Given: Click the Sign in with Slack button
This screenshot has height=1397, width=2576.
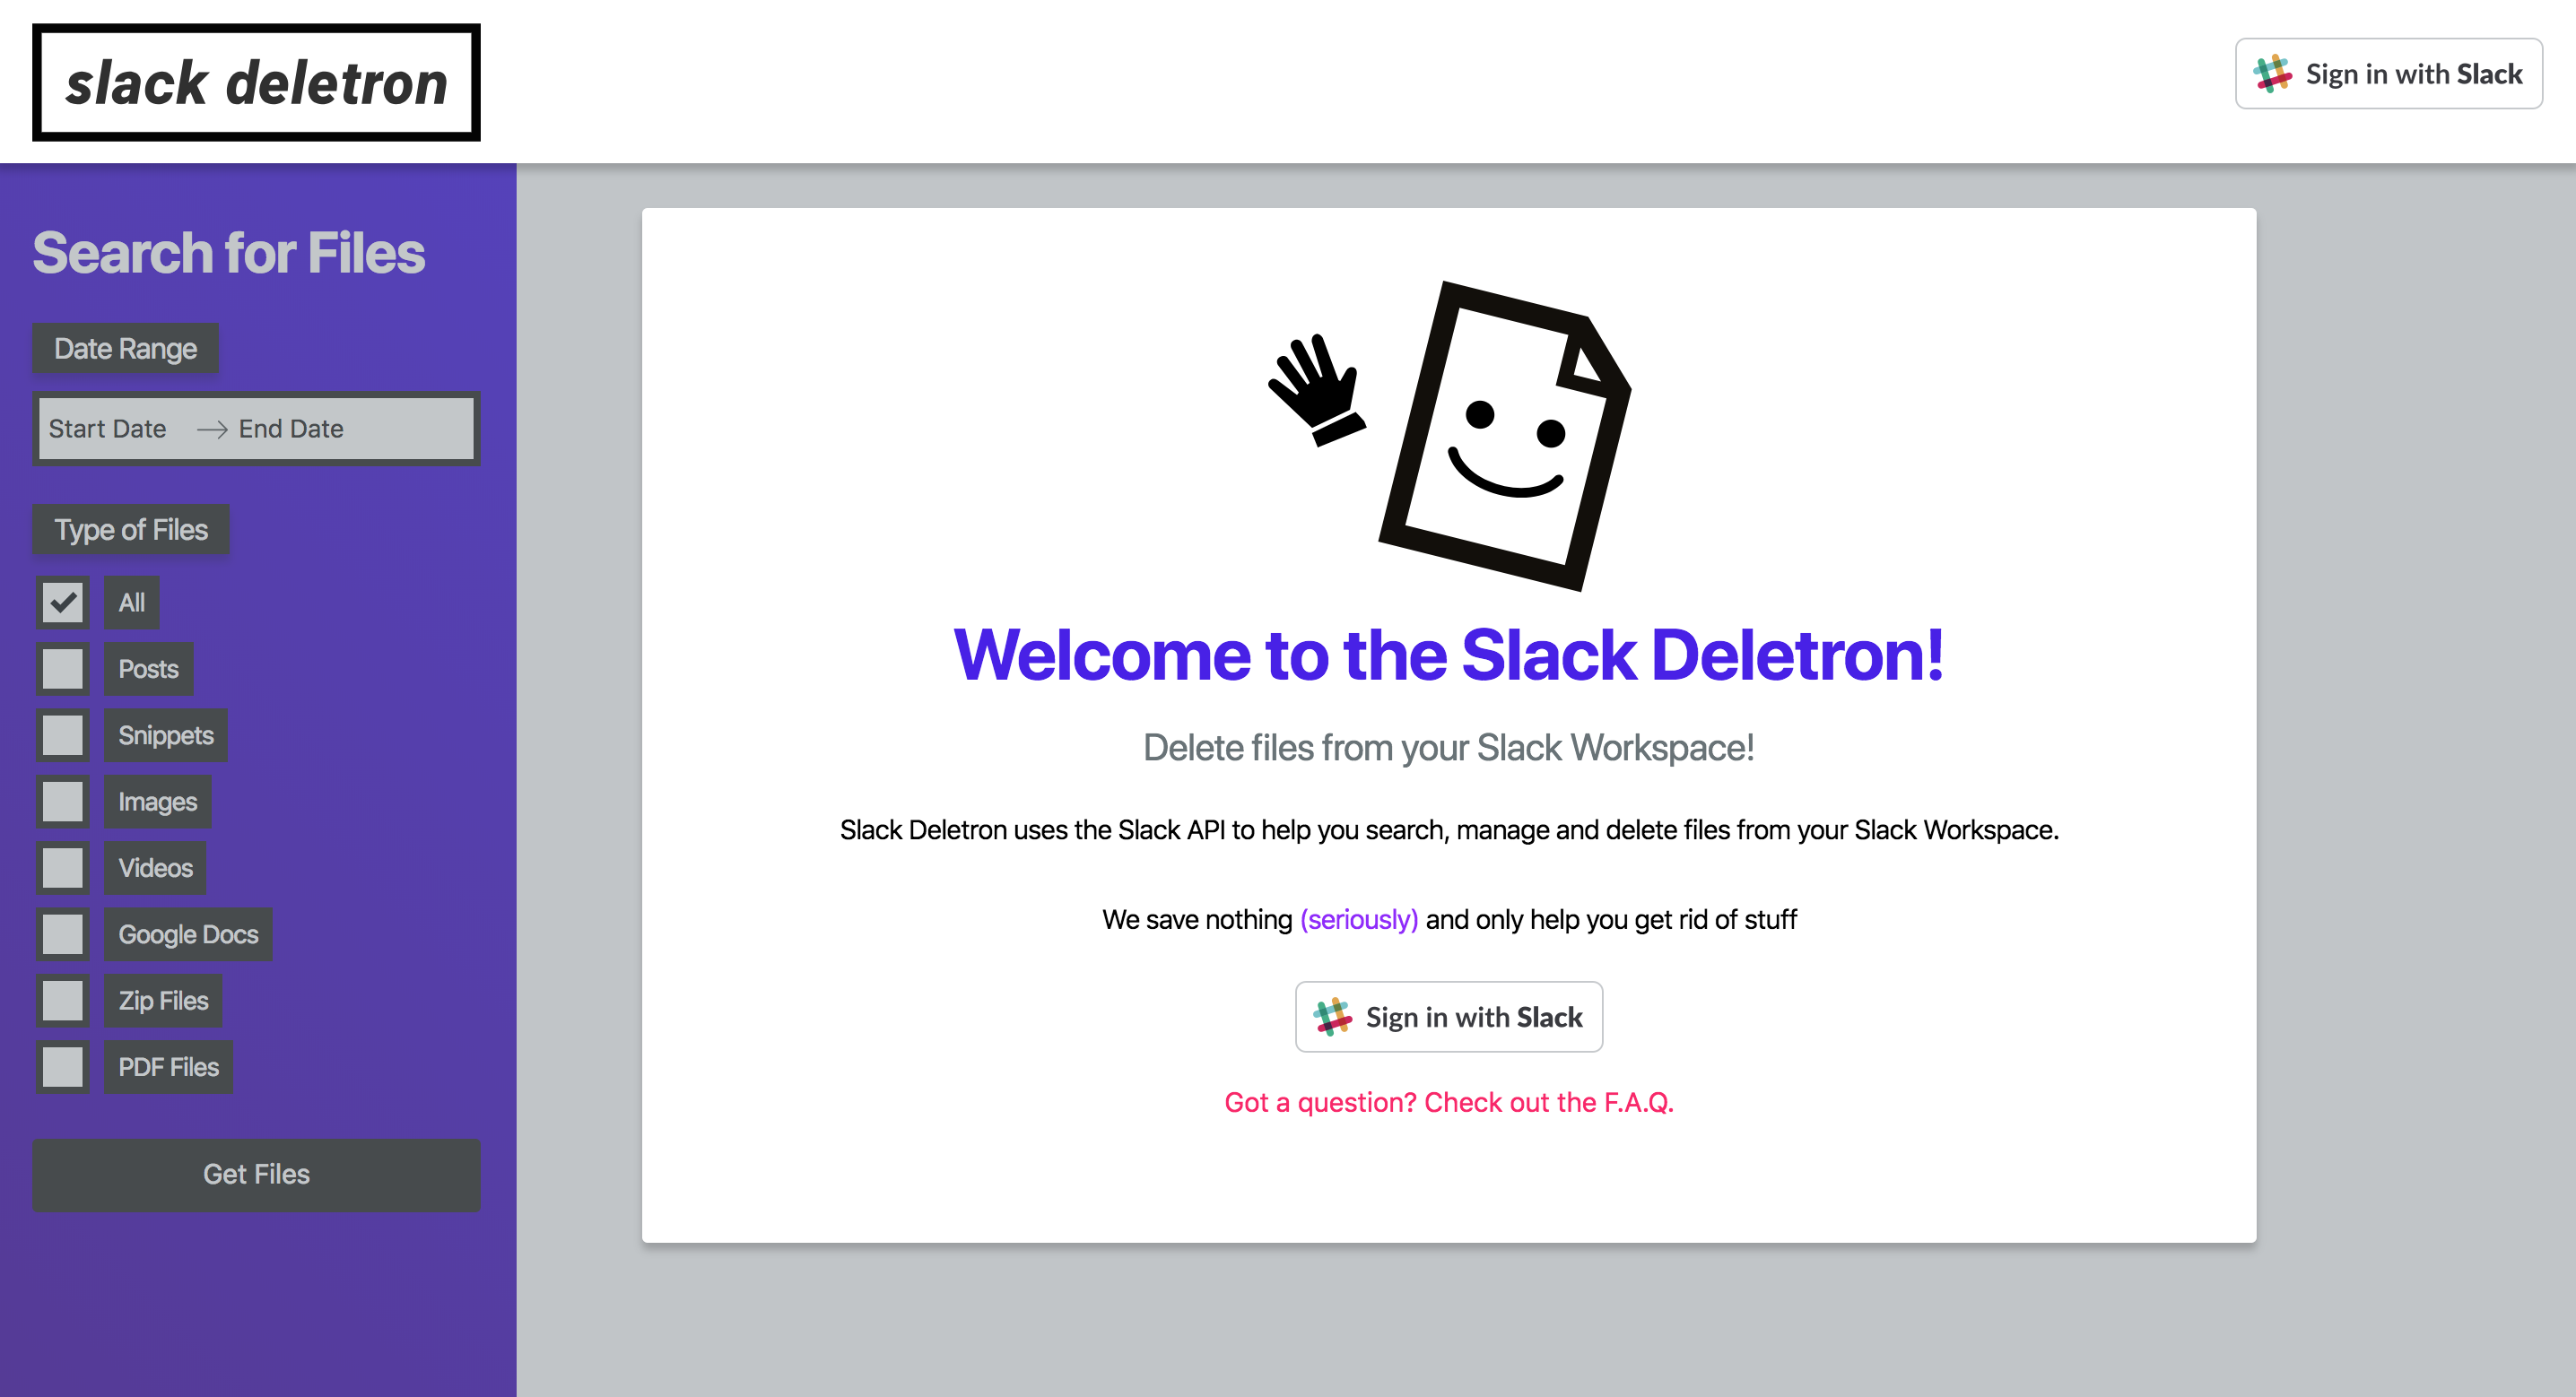Looking at the screenshot, I should pyautogui.click(x=1449, y=1015).
